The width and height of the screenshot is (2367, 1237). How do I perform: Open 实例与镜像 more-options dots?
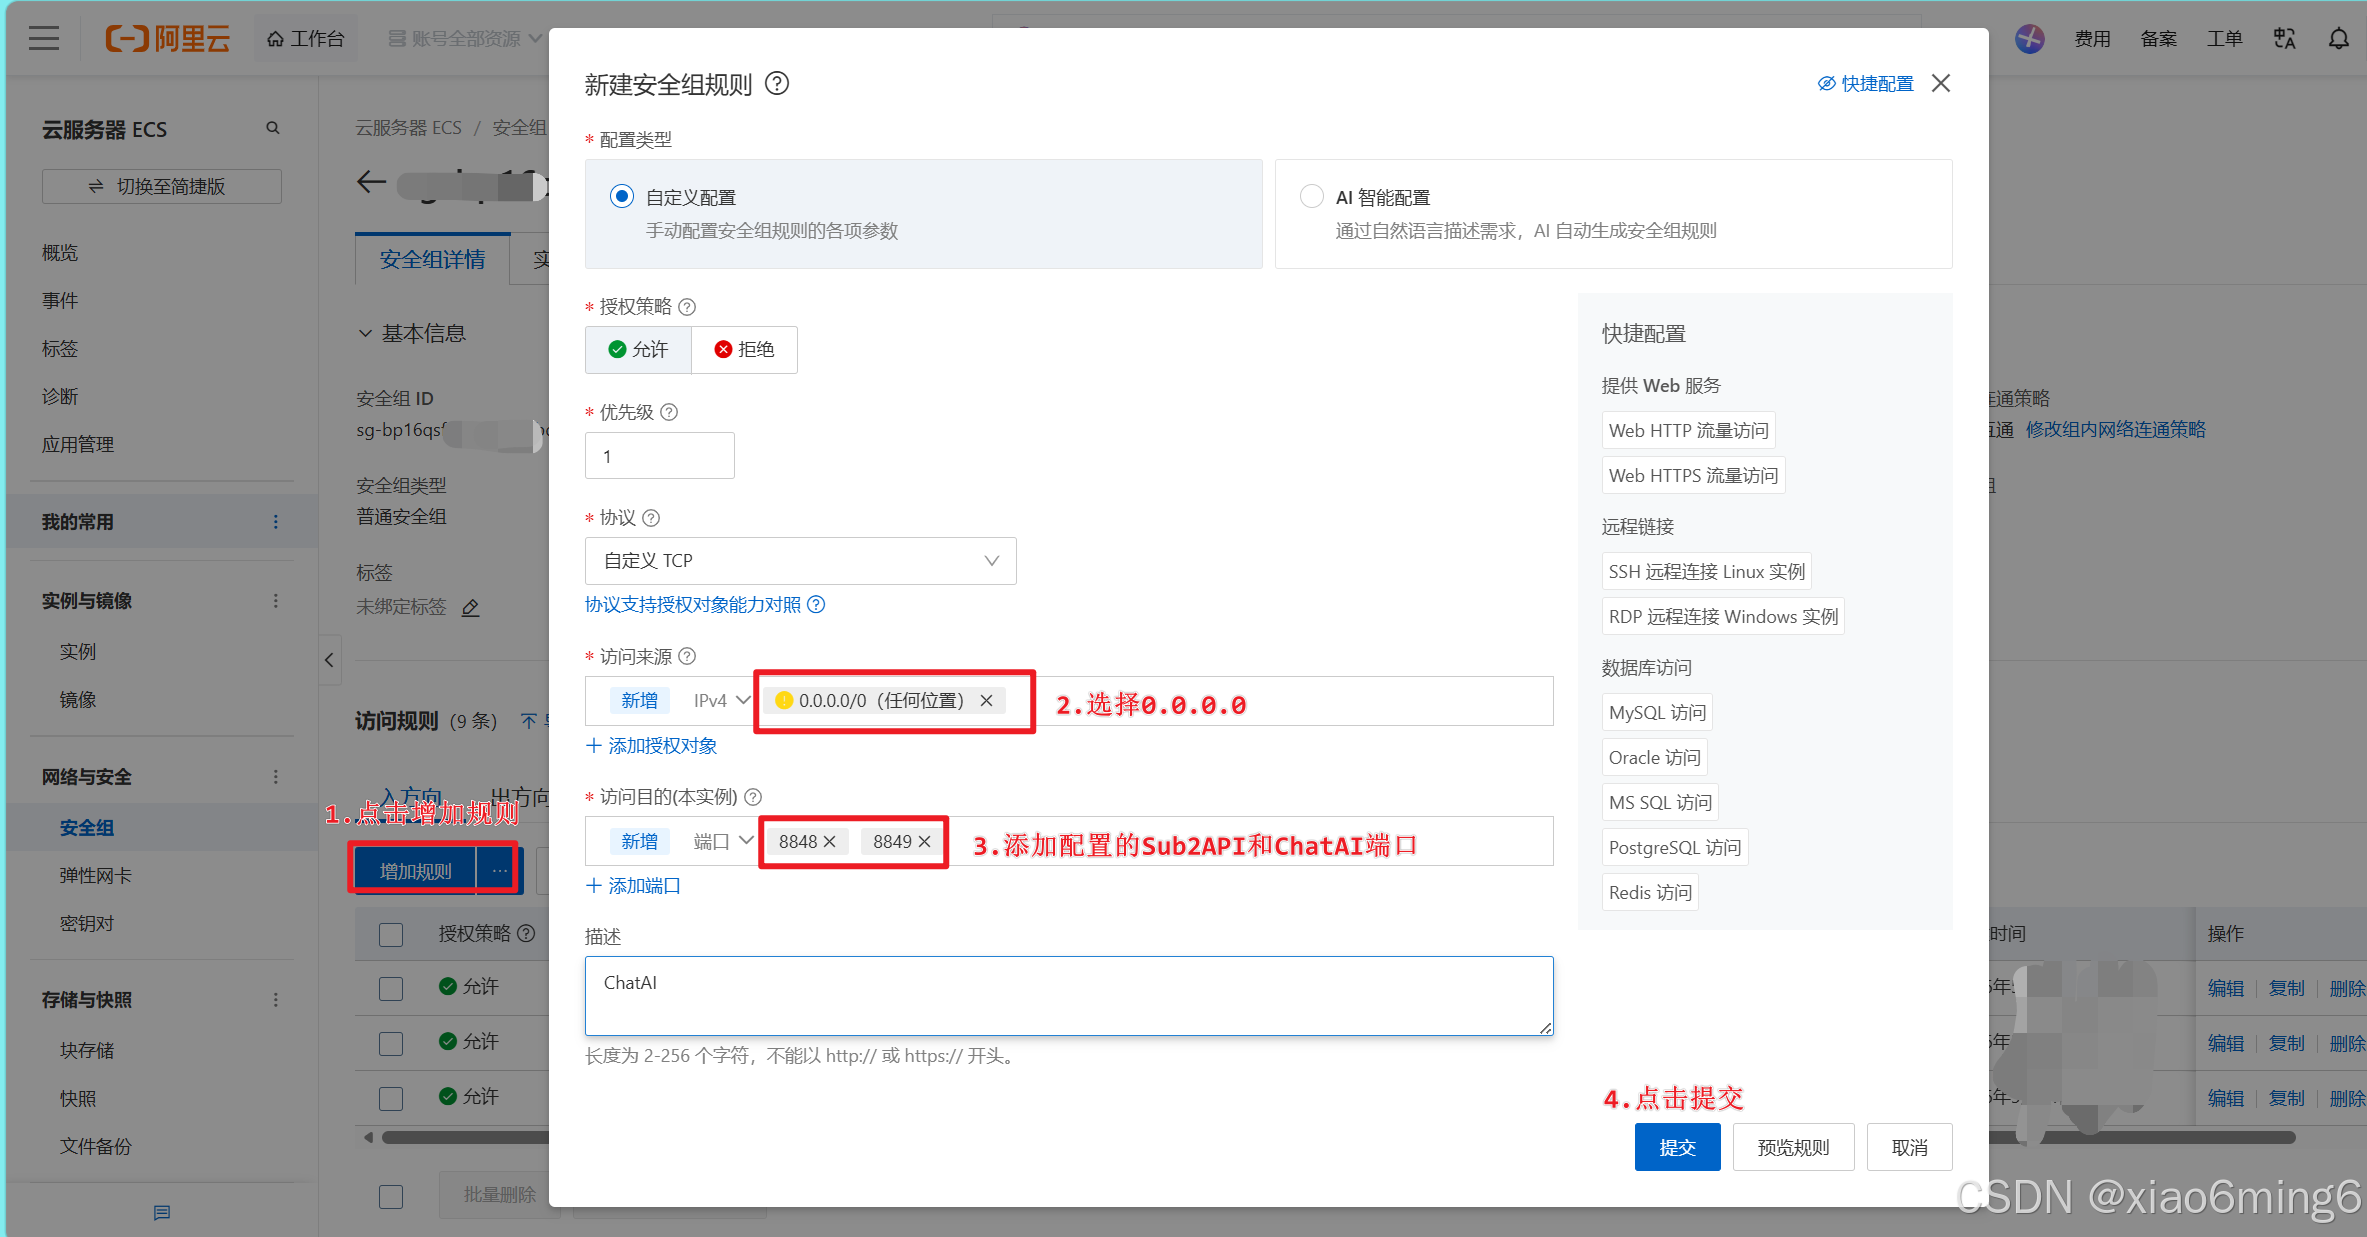coord(276,601)
